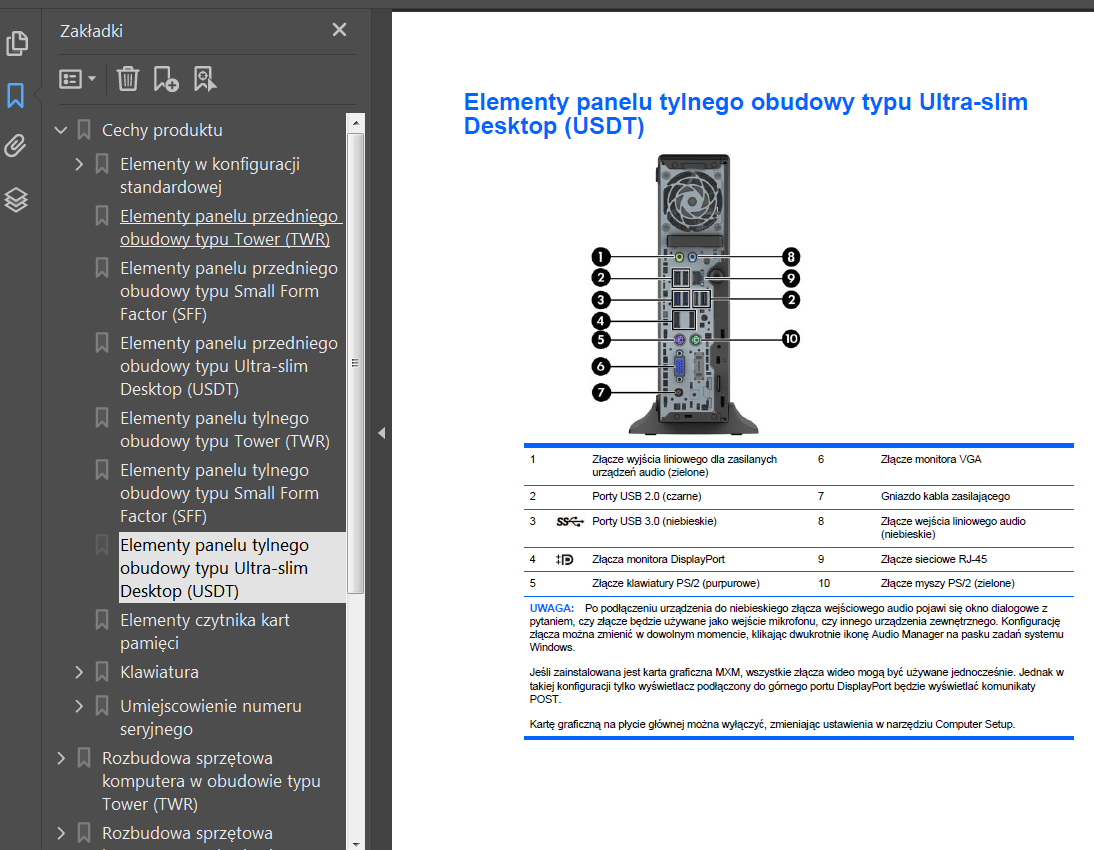Go to Umiejscowienie numeru seryjnego bookmark
The width and height of the screenshot is (1094, 850).
click(x=211, y=717)
